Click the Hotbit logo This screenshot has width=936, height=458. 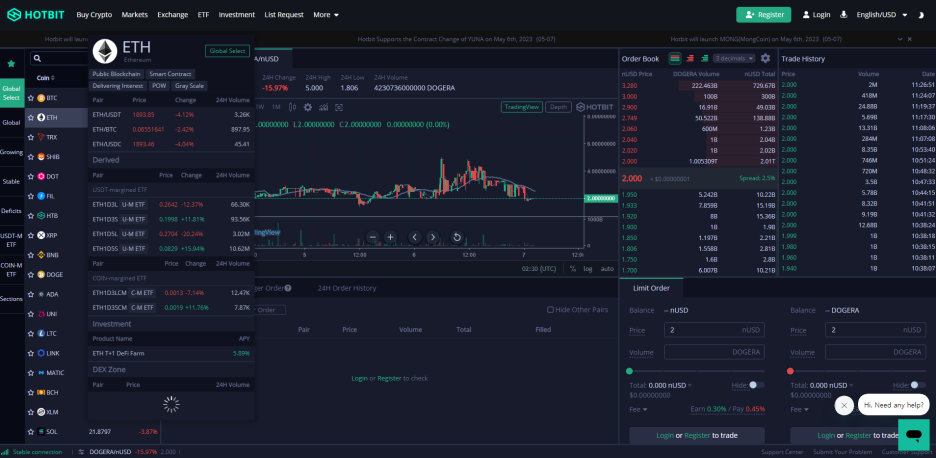click(35, 15)
